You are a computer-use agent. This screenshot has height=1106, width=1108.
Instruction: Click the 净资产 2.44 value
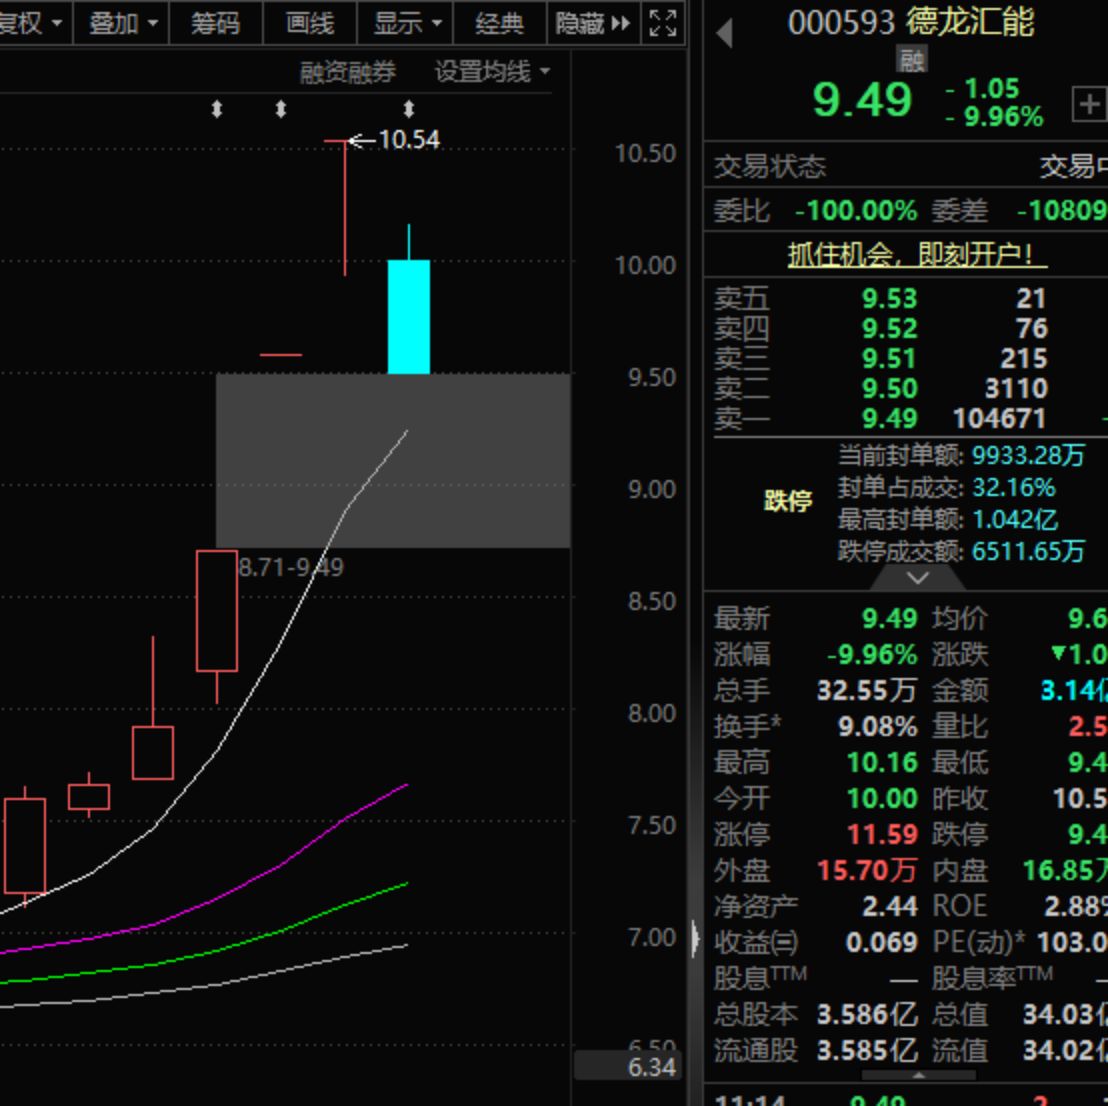[890, 907]
